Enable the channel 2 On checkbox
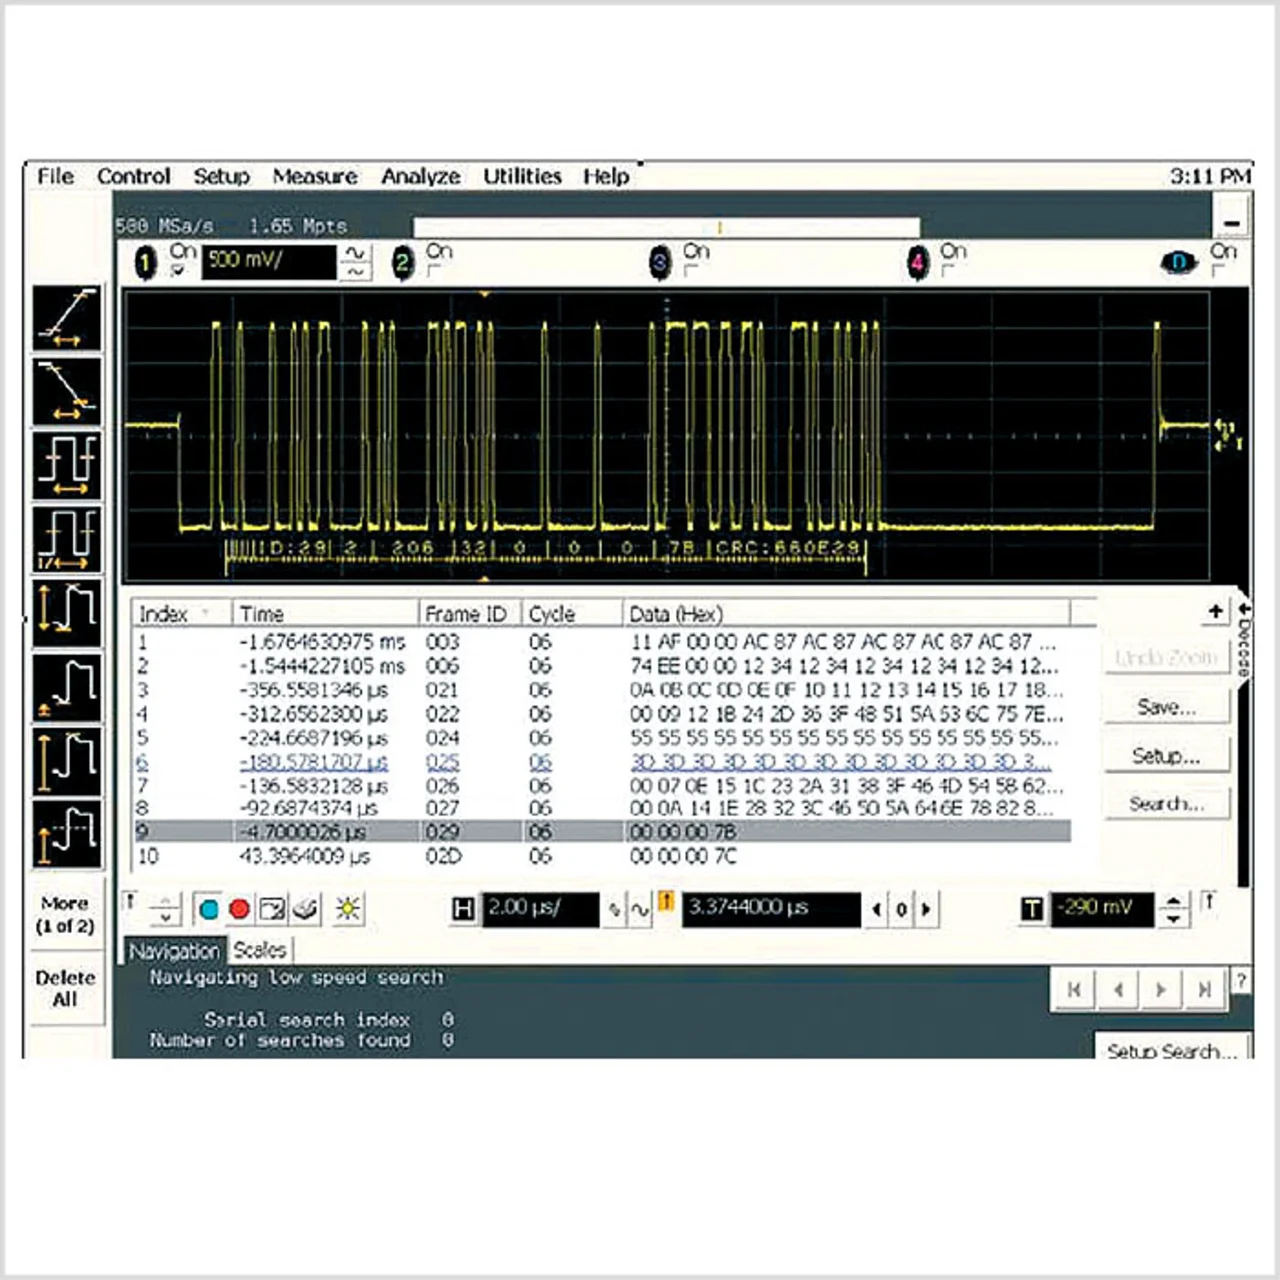This screenshot has height=1280, width=1280. click(434, 271)
